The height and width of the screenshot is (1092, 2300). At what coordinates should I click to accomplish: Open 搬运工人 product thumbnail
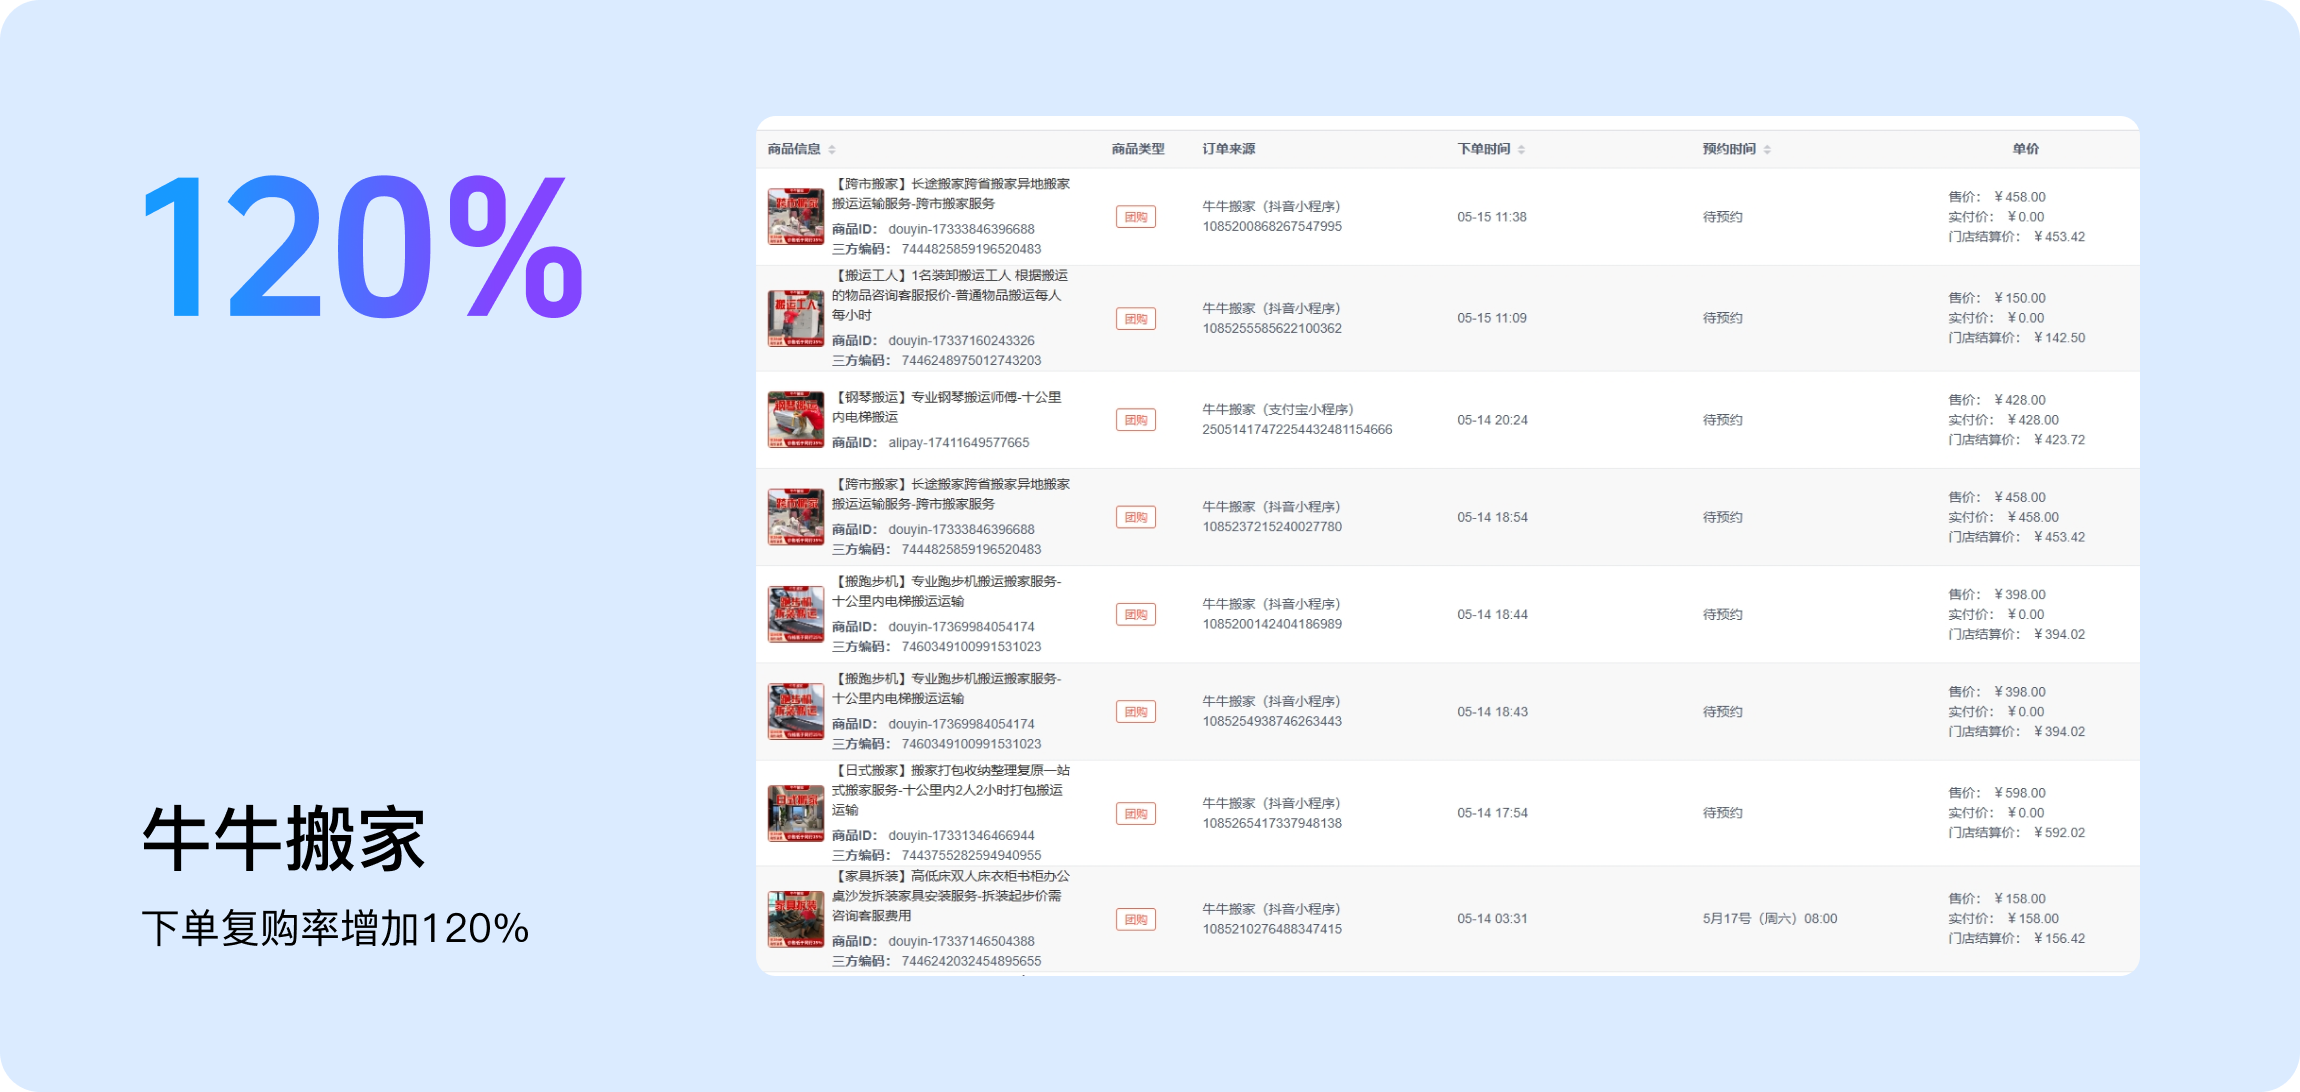pyautogui.click(x=795, y=318)
